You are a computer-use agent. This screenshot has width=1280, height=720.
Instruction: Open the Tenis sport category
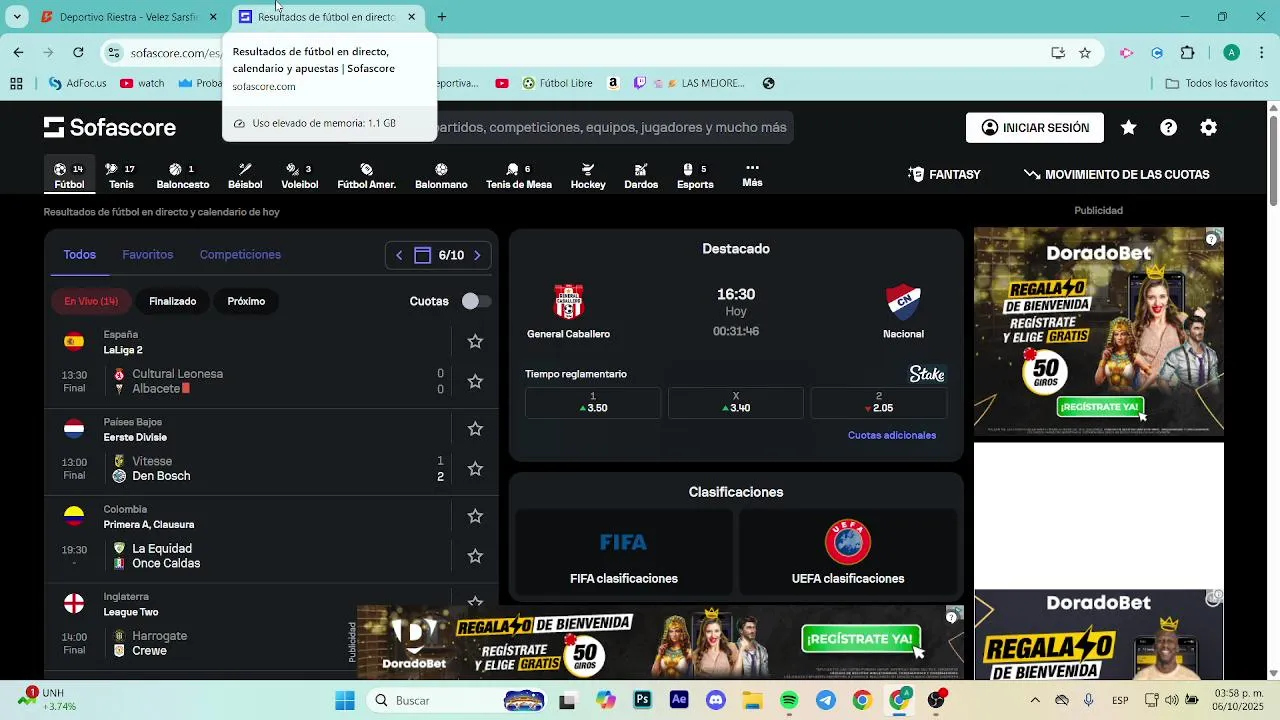coord(121,175)
